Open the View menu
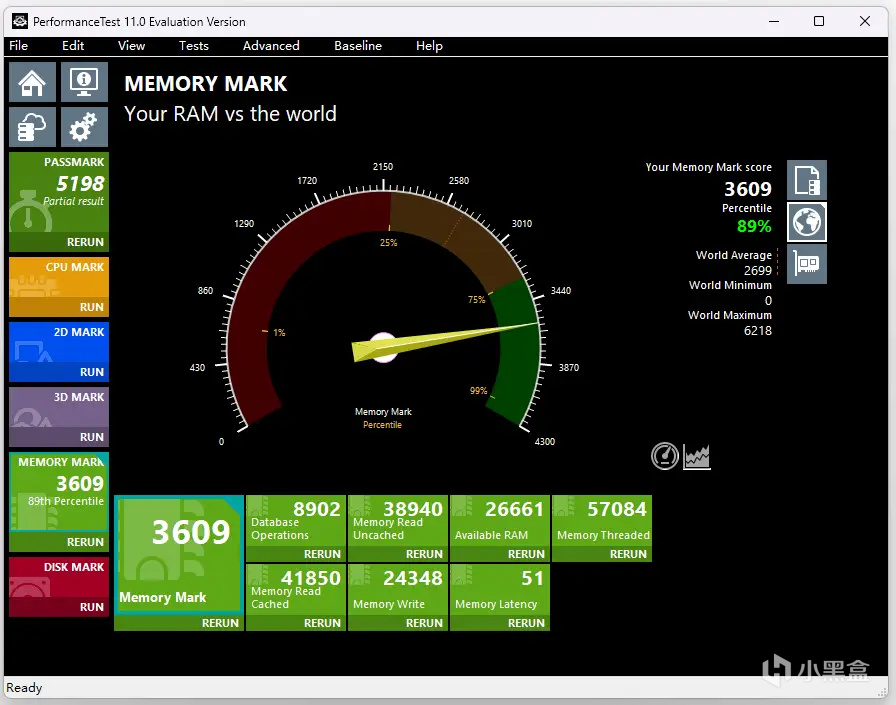This screenshot has width=896, height=705. pos(131,46)
